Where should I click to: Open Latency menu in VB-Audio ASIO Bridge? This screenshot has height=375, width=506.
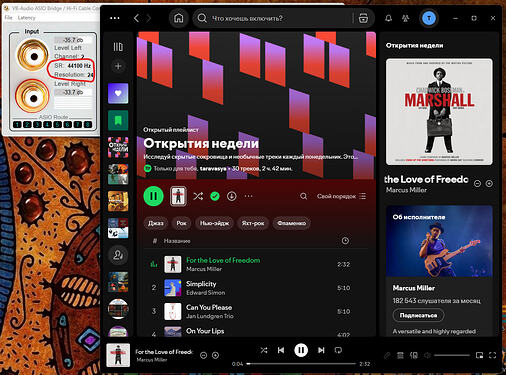[x=26, y=18]
